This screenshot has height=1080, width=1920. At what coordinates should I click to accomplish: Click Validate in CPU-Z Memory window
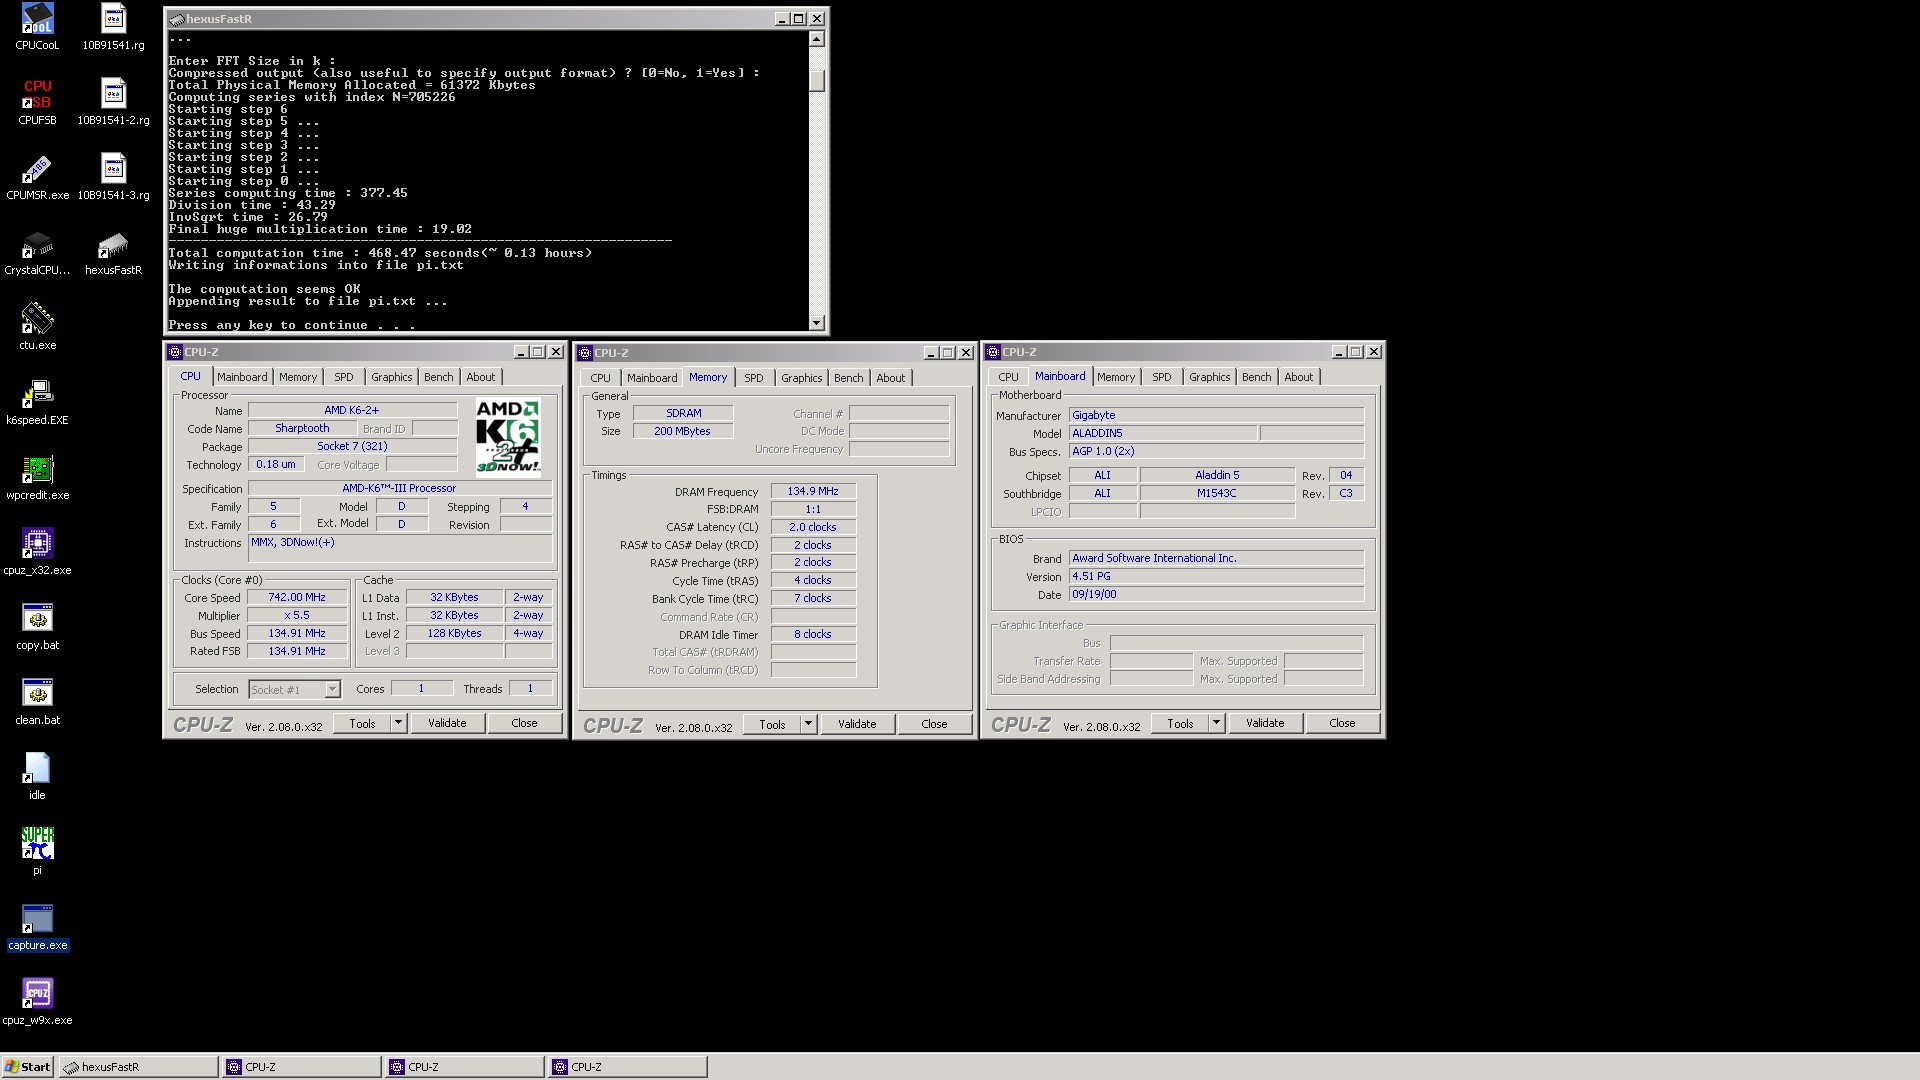[x=857, y=724]
